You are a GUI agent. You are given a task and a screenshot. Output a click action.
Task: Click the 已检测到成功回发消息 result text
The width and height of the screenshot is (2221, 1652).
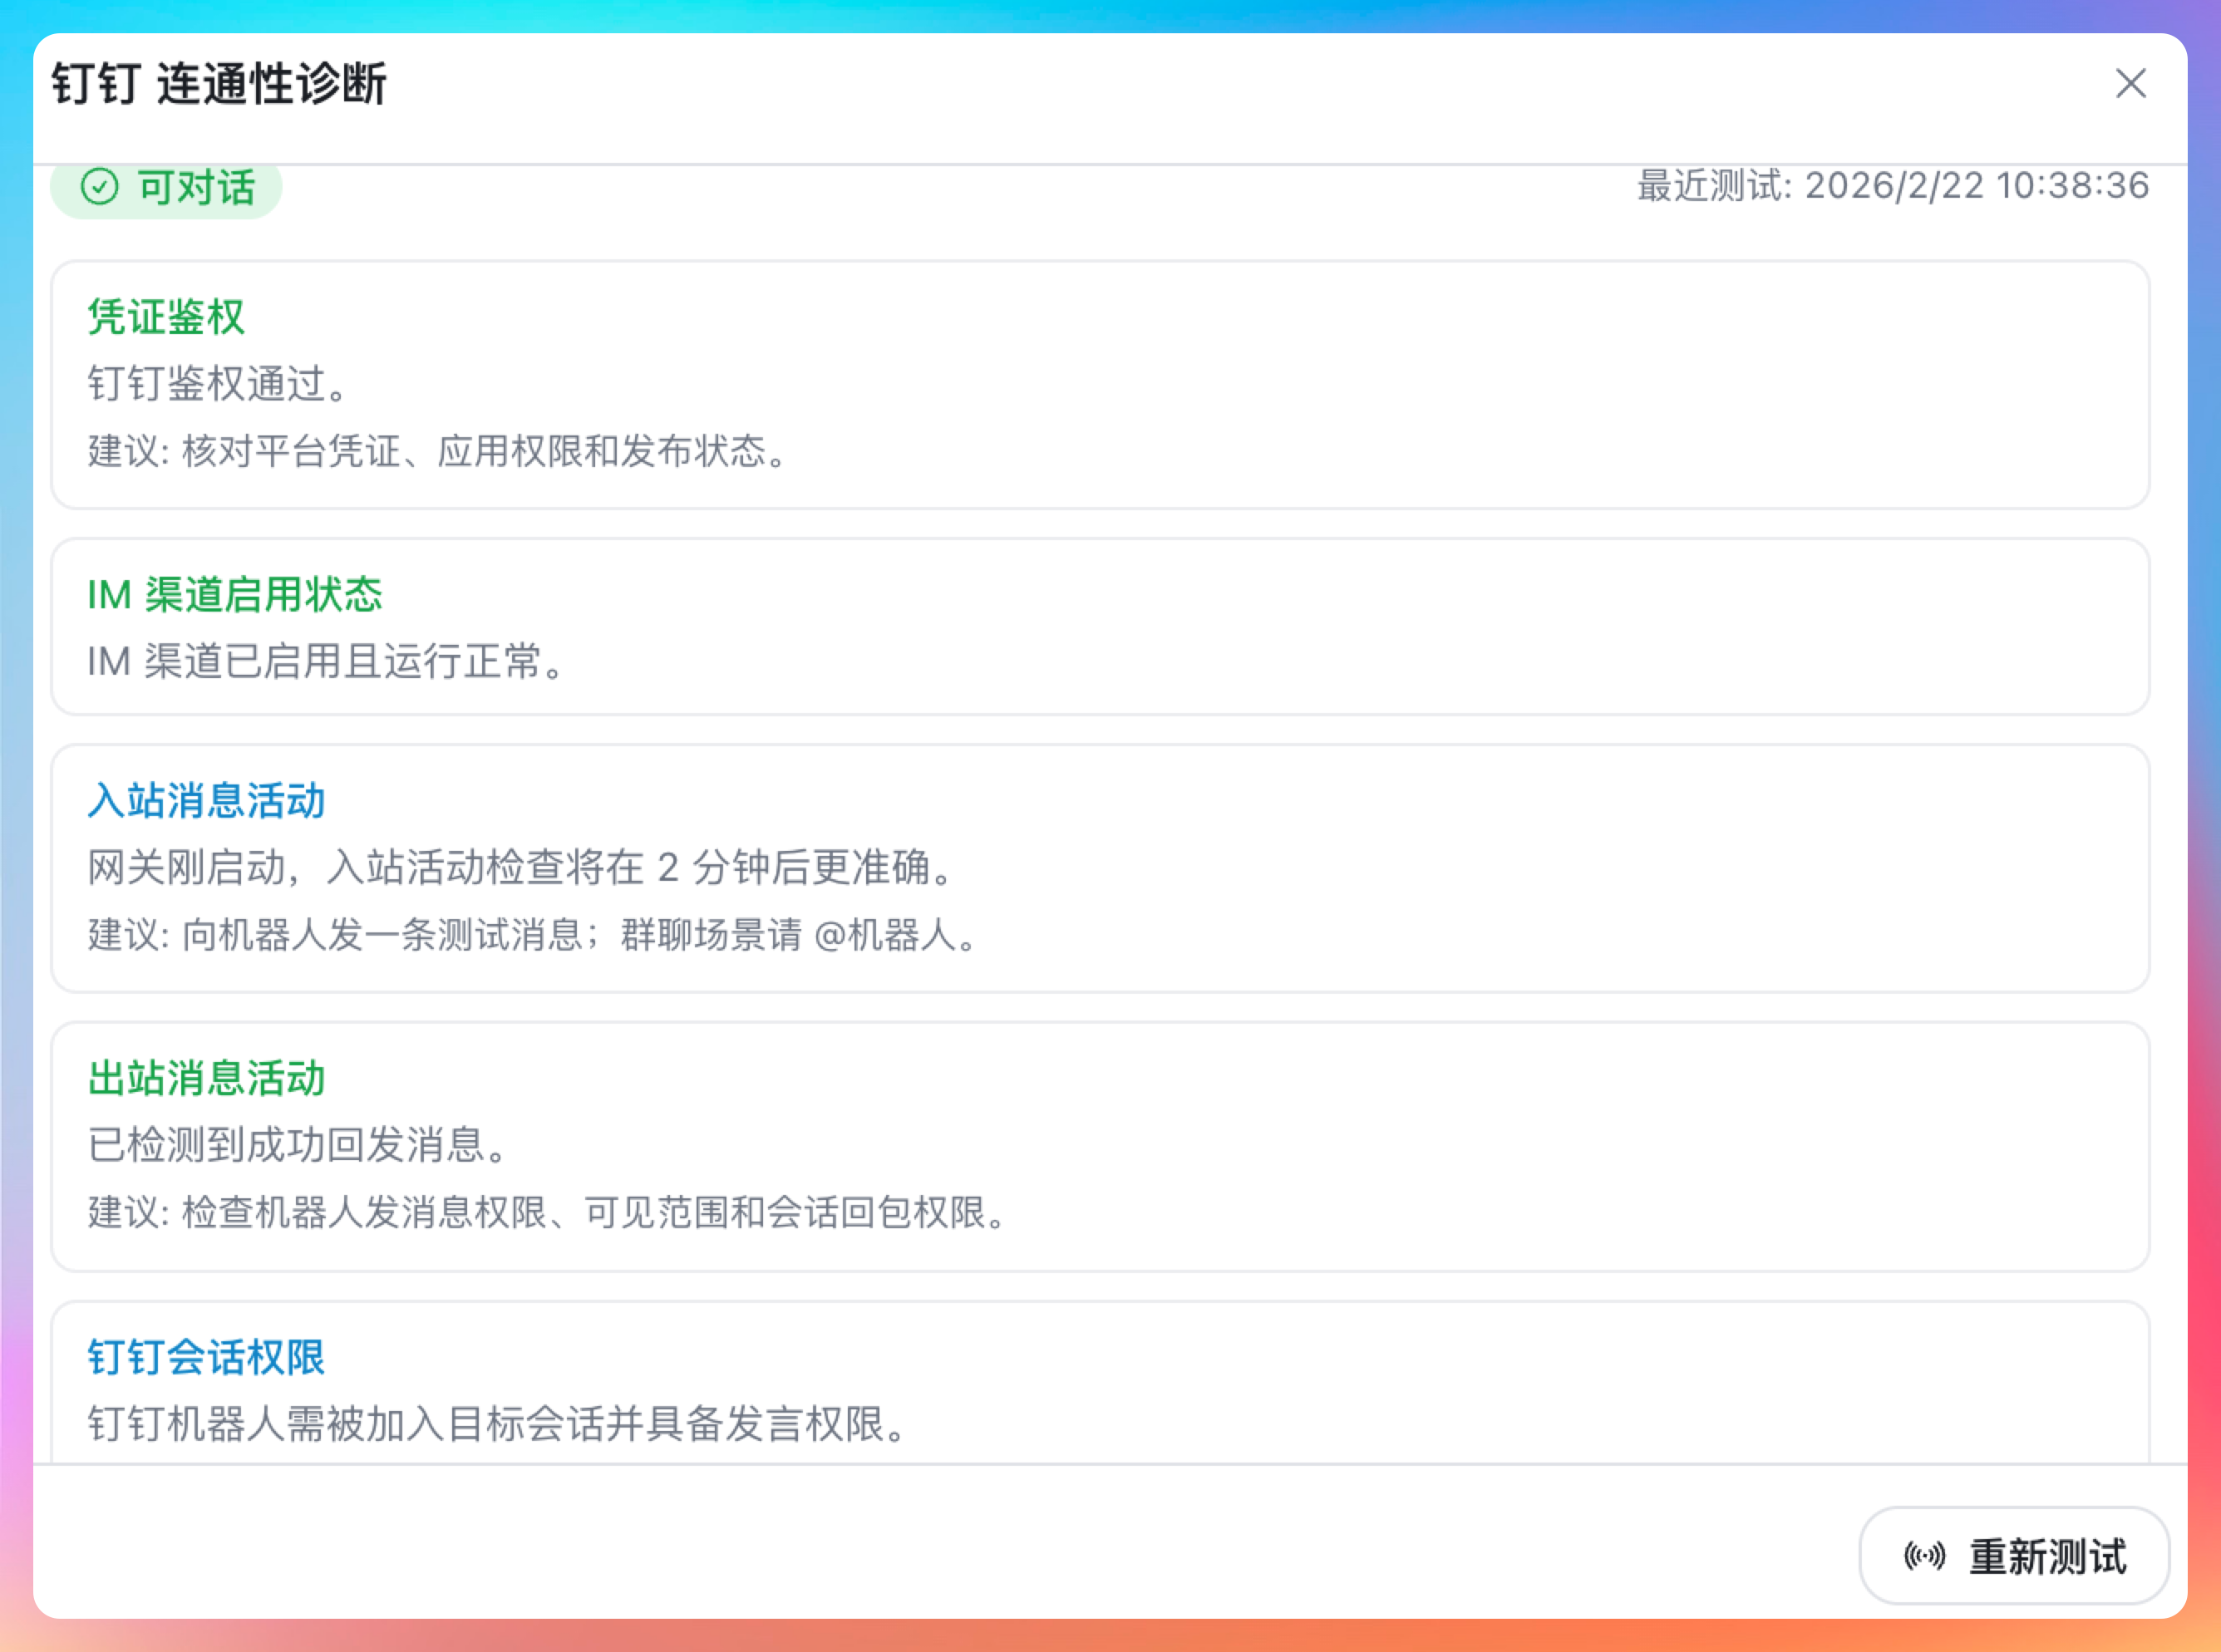(298, 1146)
